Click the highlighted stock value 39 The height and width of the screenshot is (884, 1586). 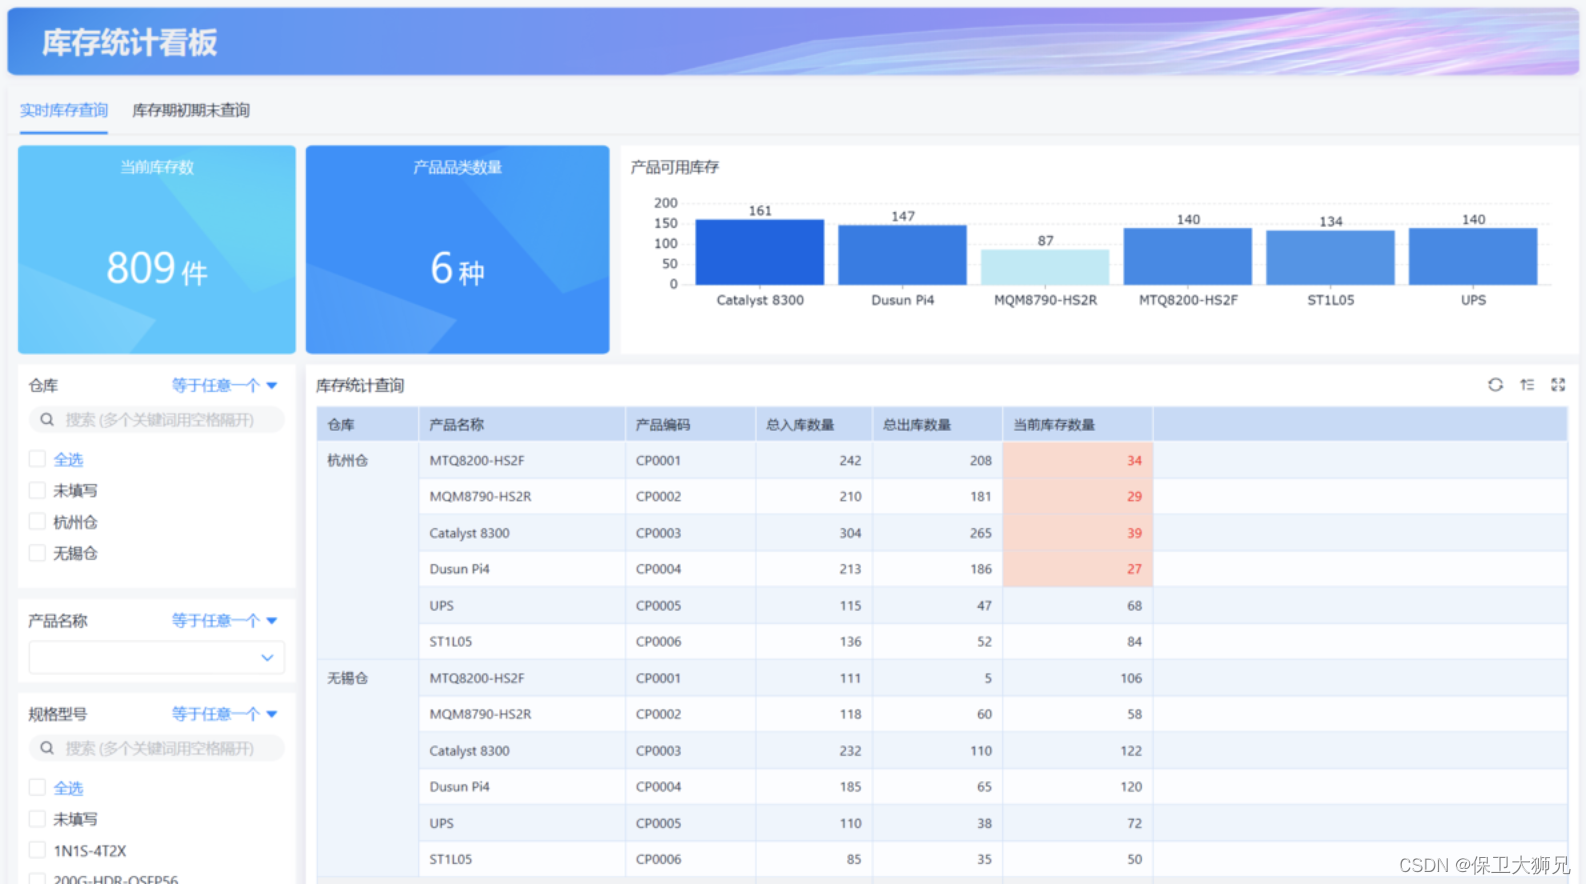click(x=1134, y=533)
